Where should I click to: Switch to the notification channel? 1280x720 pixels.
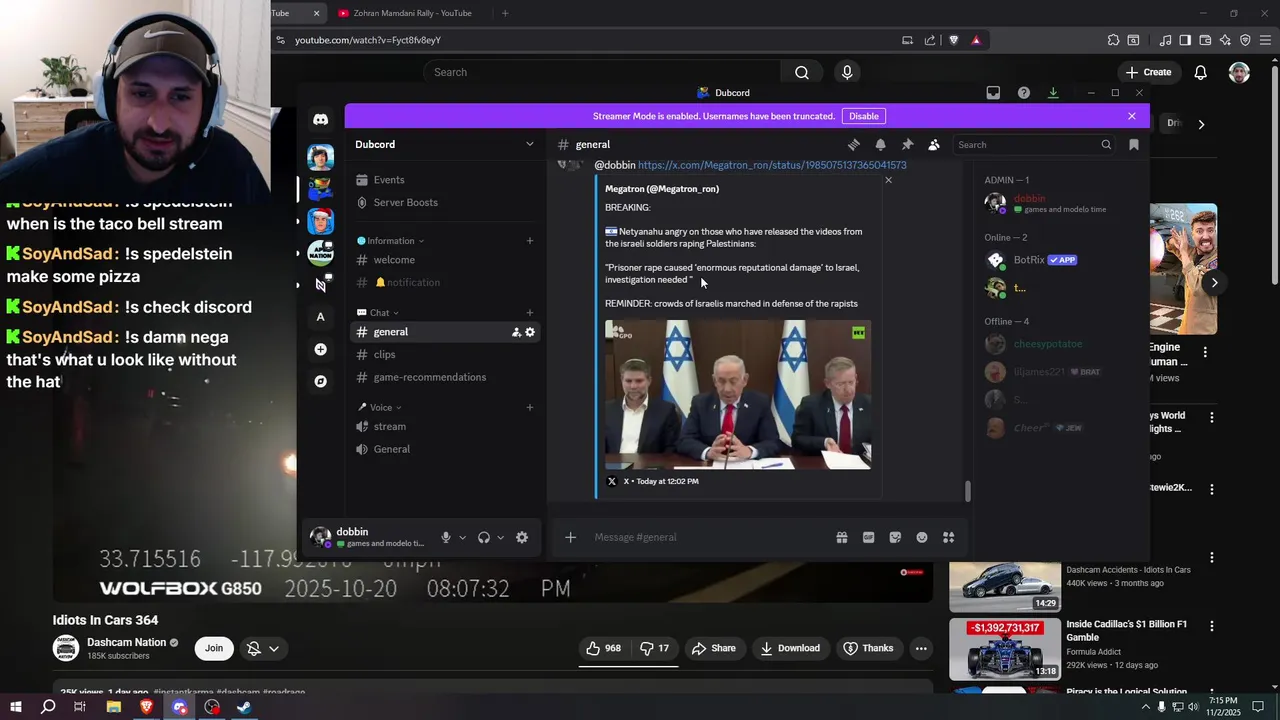pos(445,282)
